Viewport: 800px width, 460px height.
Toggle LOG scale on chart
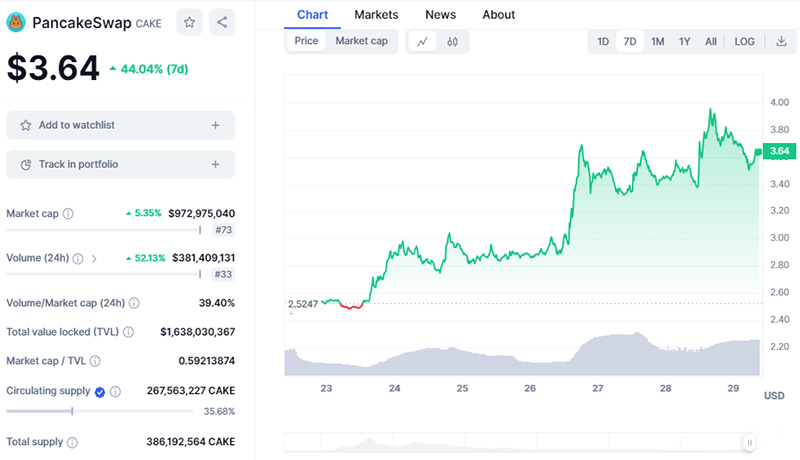pyautogui.click(x=744, y=41)
